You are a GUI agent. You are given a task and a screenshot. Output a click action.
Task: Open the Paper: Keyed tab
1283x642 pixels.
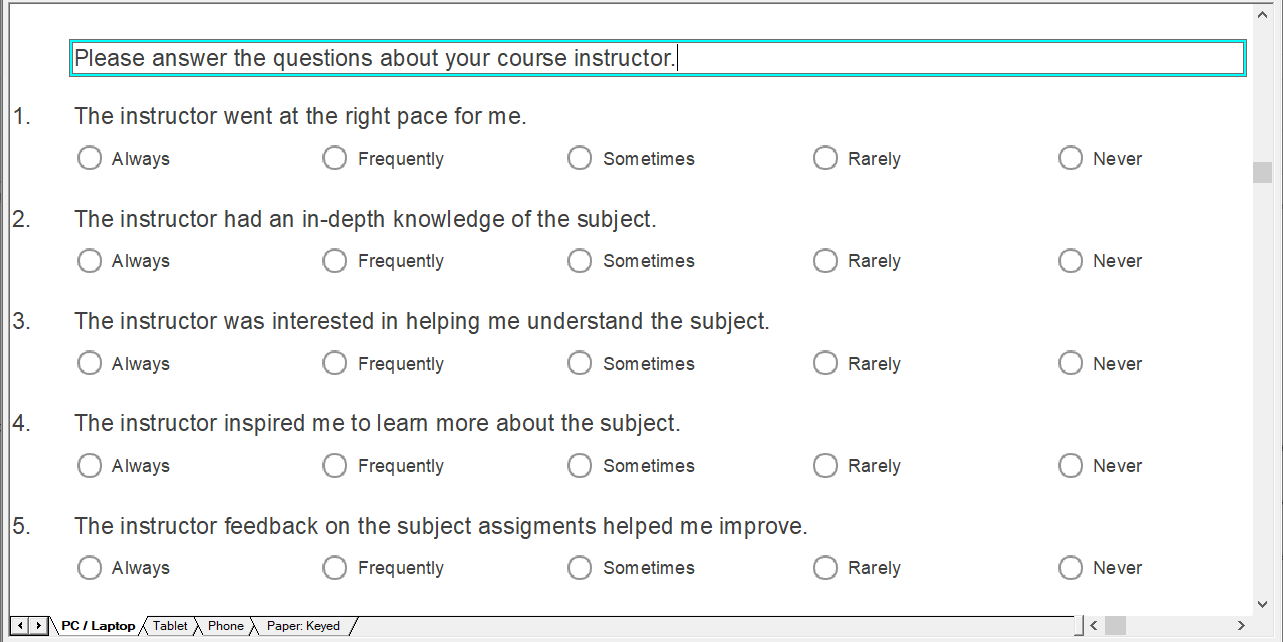[x=303, y=626]
